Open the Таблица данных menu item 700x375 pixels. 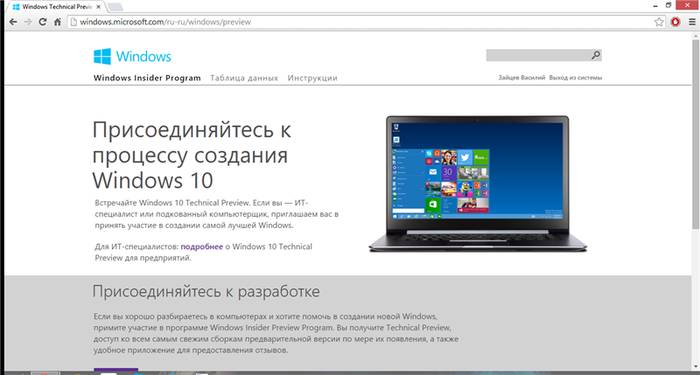(x=244, y=78)
